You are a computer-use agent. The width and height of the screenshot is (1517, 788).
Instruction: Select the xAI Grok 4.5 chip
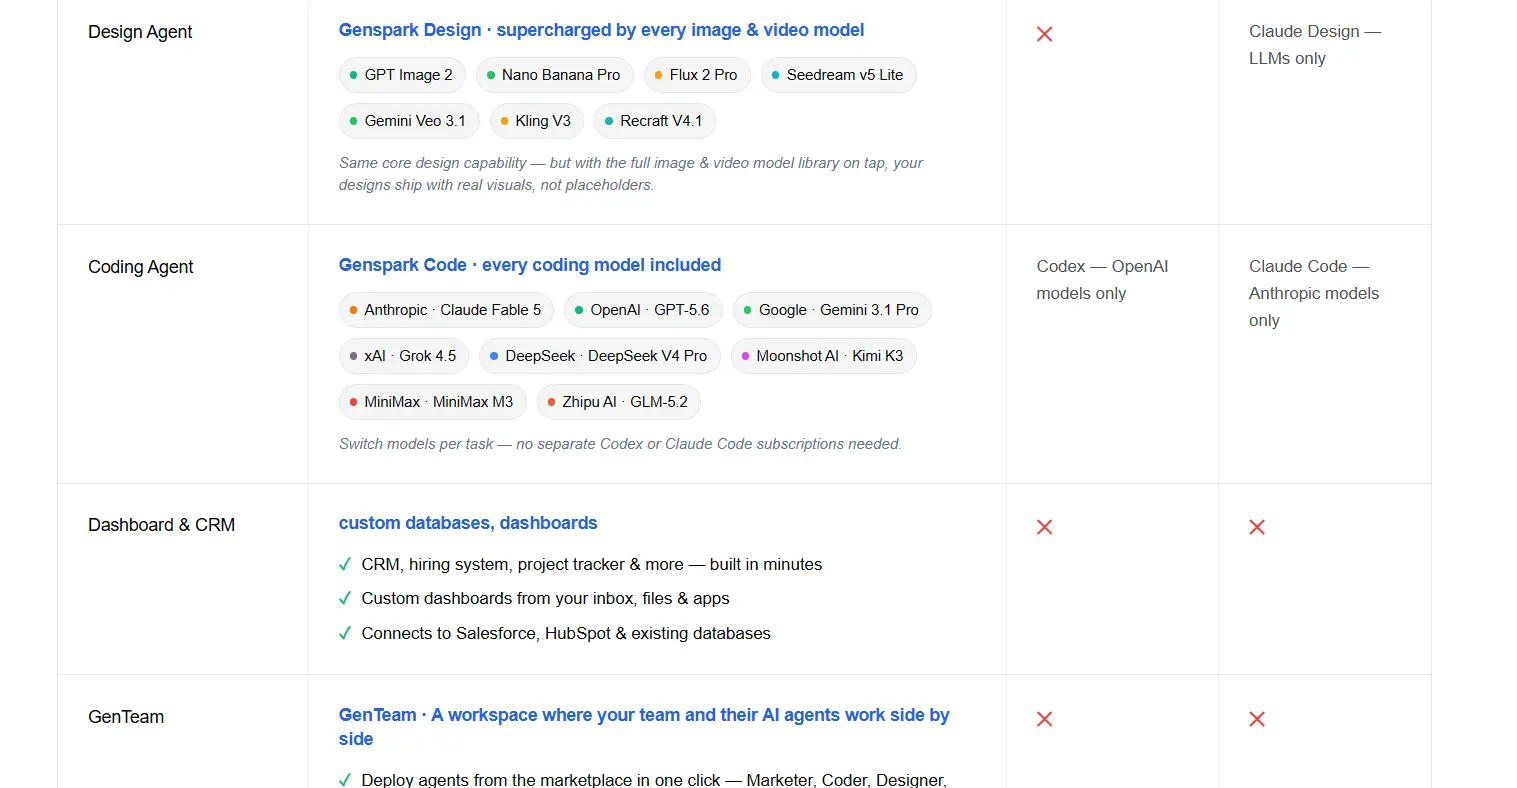pyautogui.click(x=404, y=356)
